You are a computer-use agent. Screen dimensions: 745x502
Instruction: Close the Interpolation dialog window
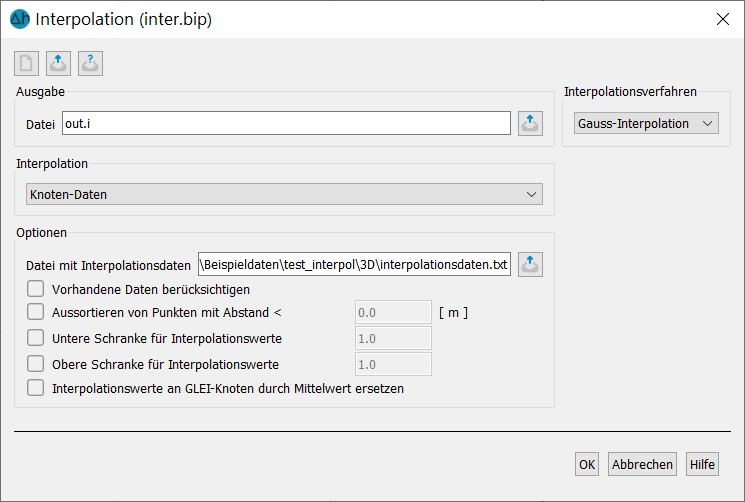tap(723, 19)
